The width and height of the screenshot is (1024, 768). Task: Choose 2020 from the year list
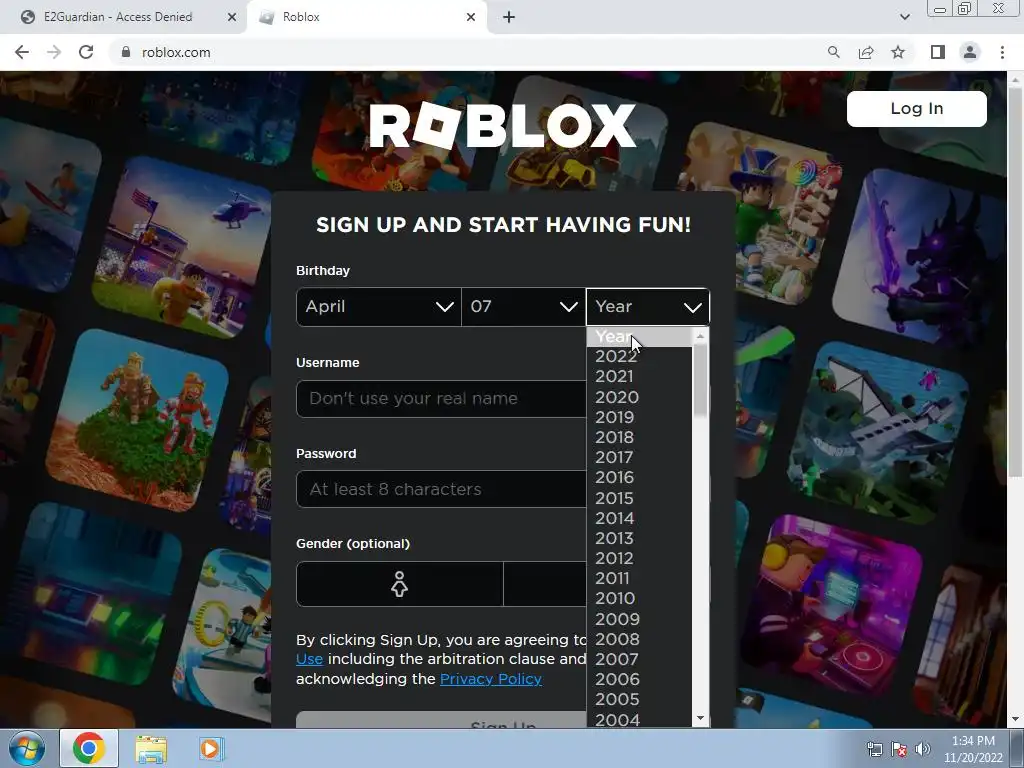[639, 397]
